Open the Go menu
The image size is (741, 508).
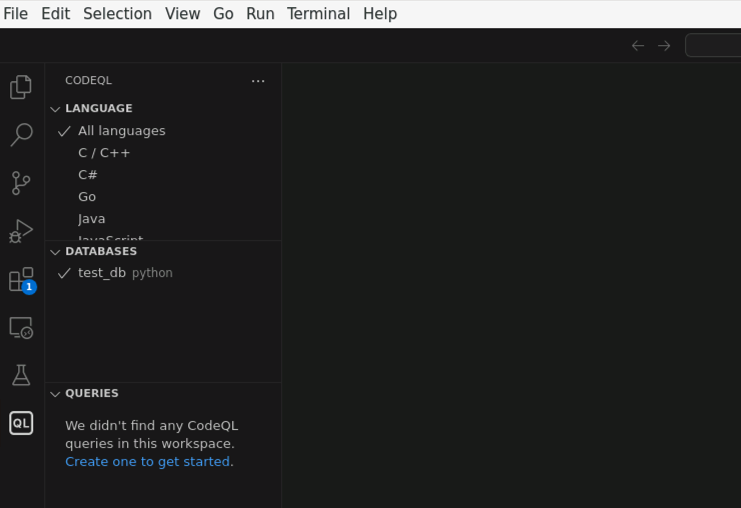tap(223, 14)
